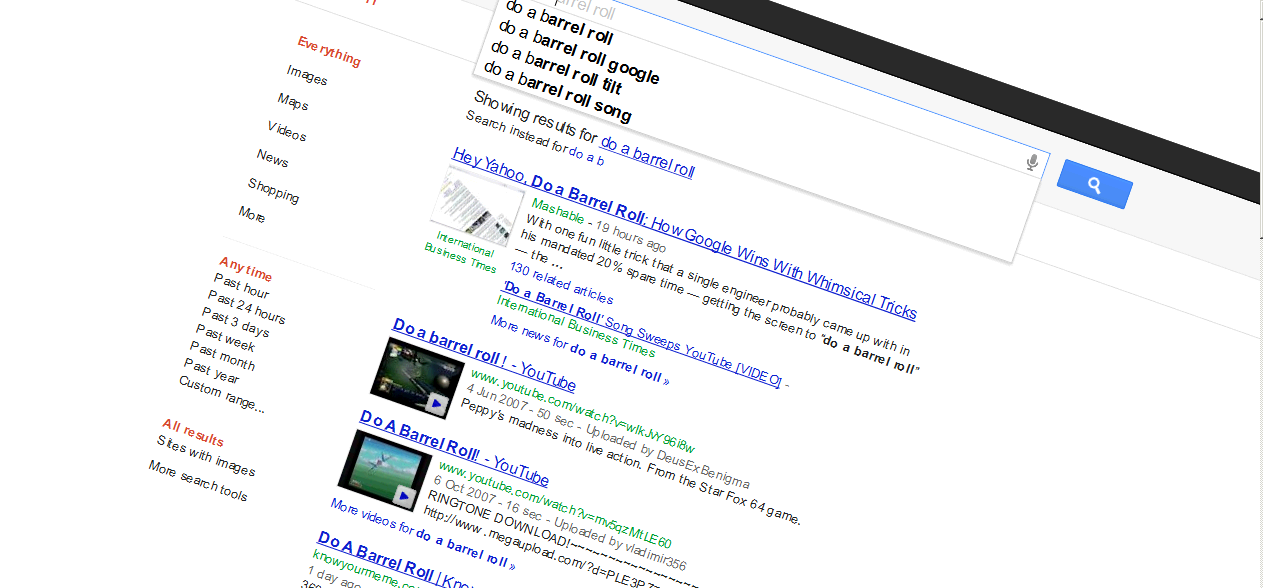Screen dimensions: 1263x588
Task: Click the blue magnifier search button
Action: [1095, 184]
